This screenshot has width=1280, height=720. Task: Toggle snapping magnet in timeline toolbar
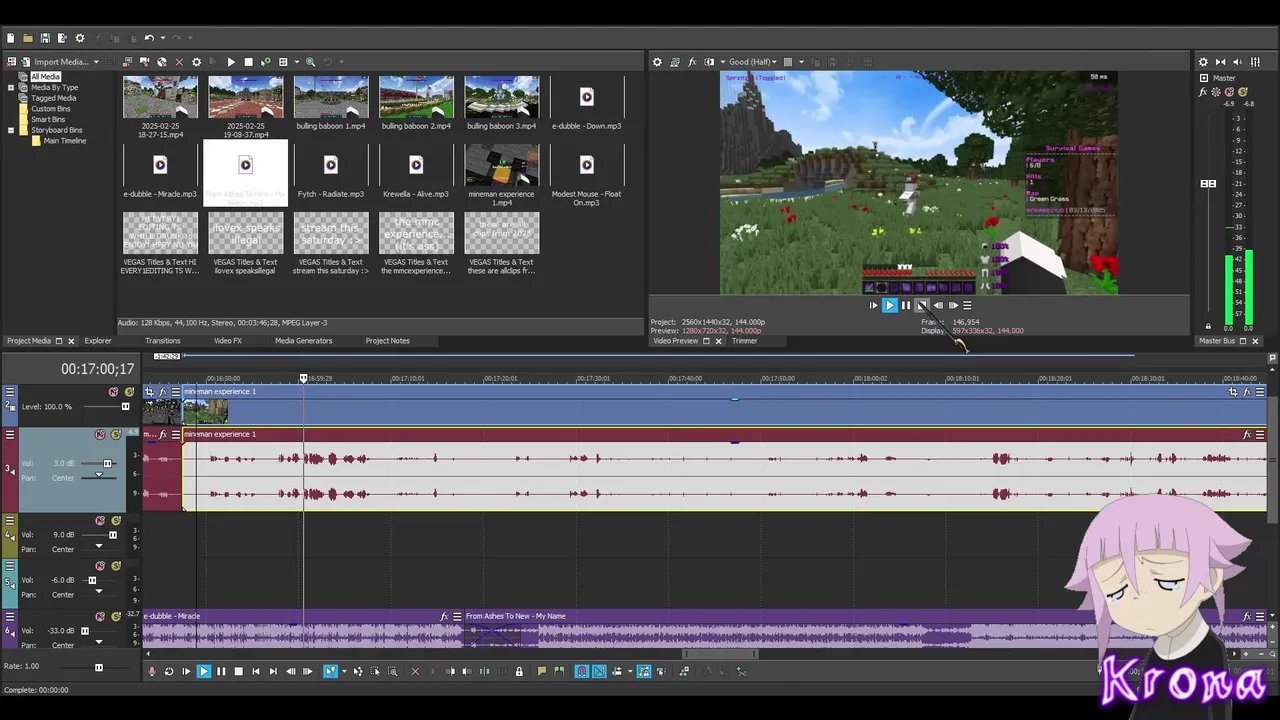point(580,671)
